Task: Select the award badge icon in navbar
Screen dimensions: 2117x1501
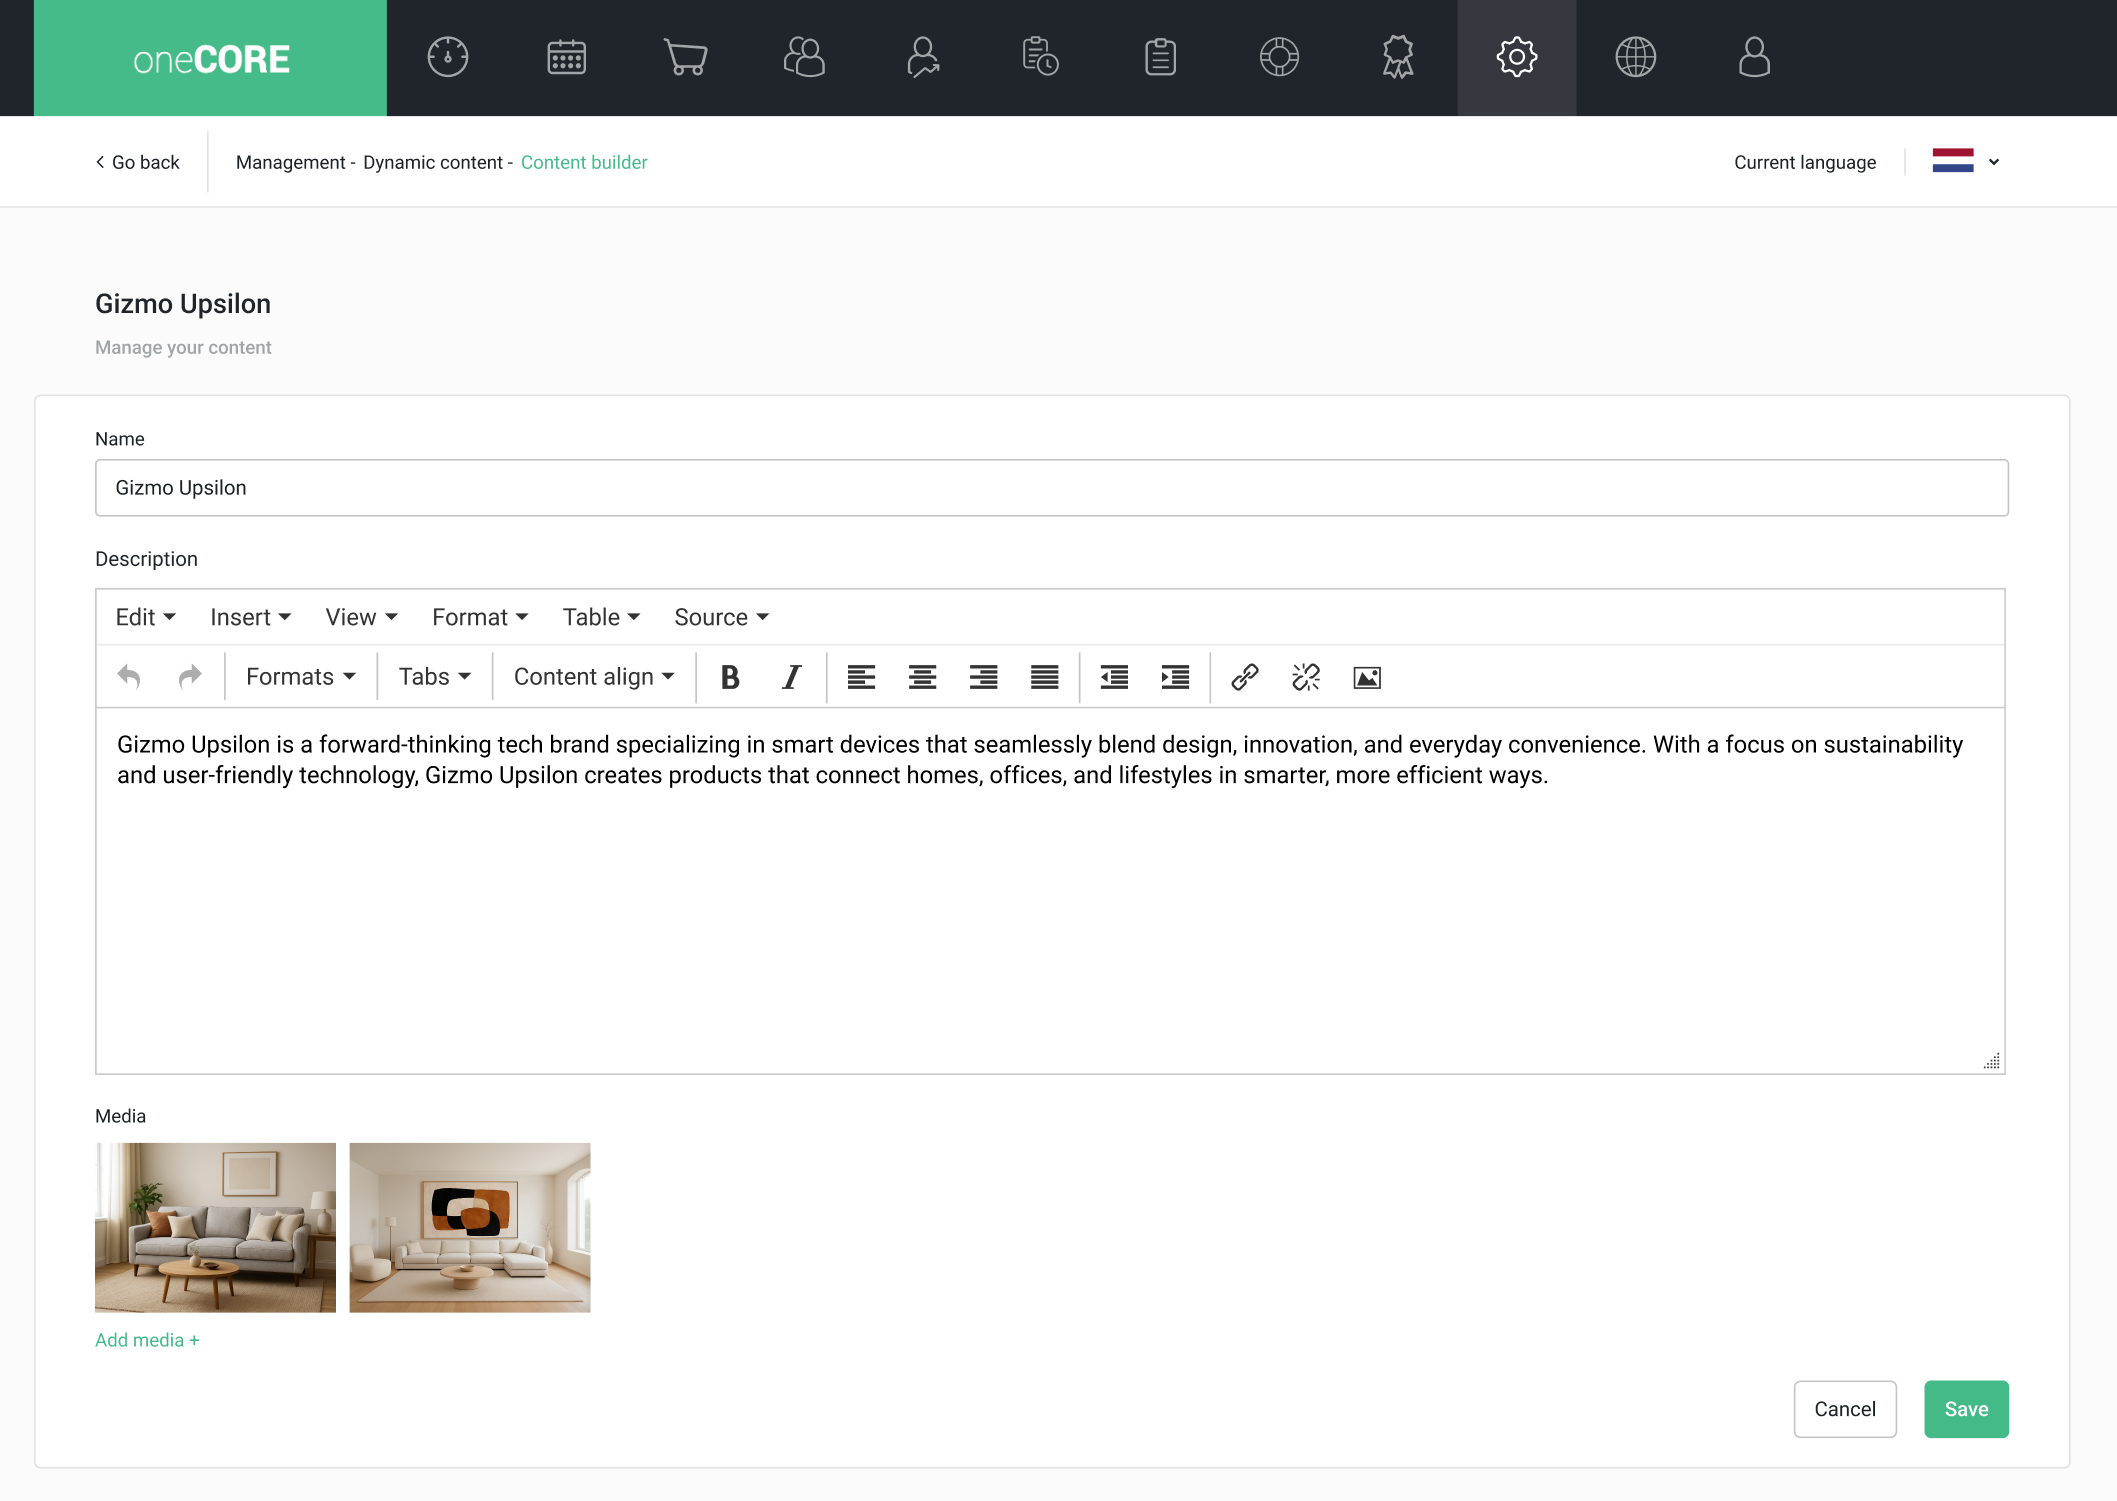Action: tap(1397, 57)
